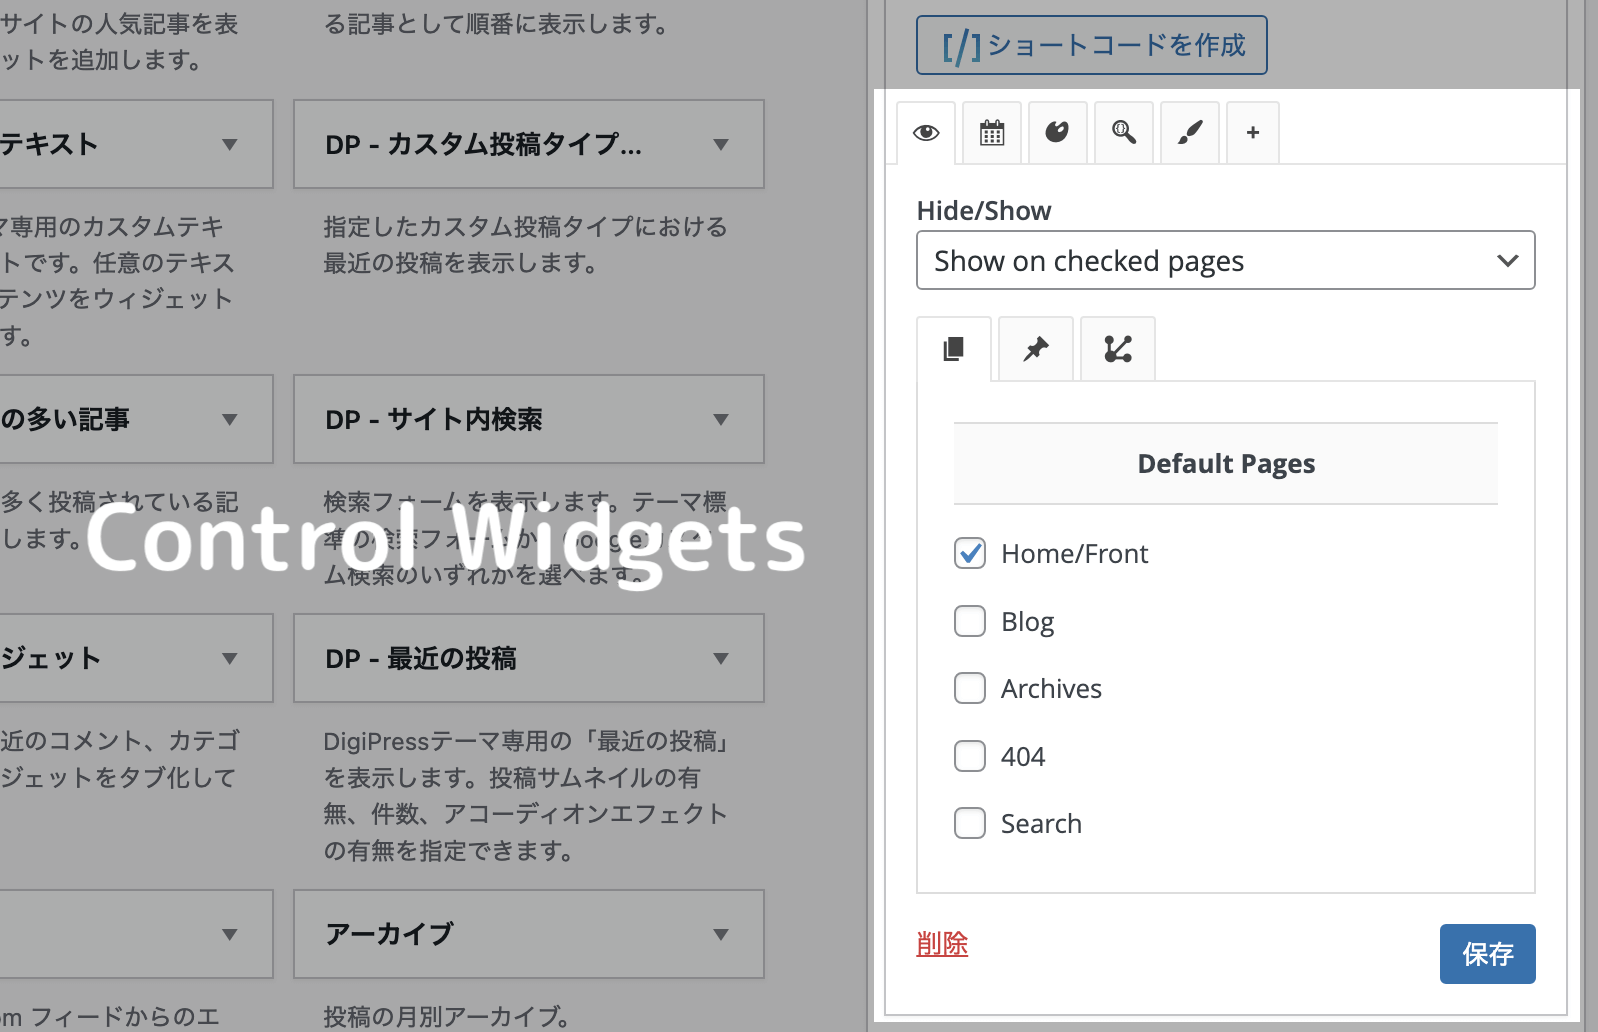Select the taxonomy branch-icon sub-tab
This screenshot has height=1032, width=1598.
(x=1118, y=349)
